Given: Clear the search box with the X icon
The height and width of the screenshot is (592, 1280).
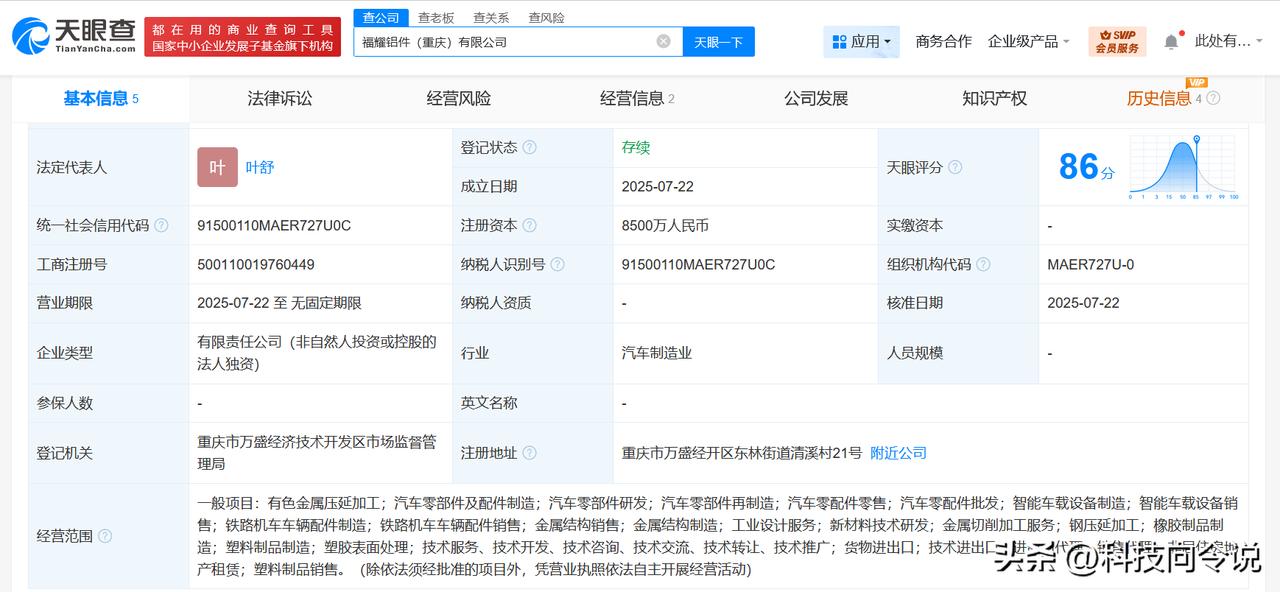Looking at the screenshot, I should coord(663,41).
